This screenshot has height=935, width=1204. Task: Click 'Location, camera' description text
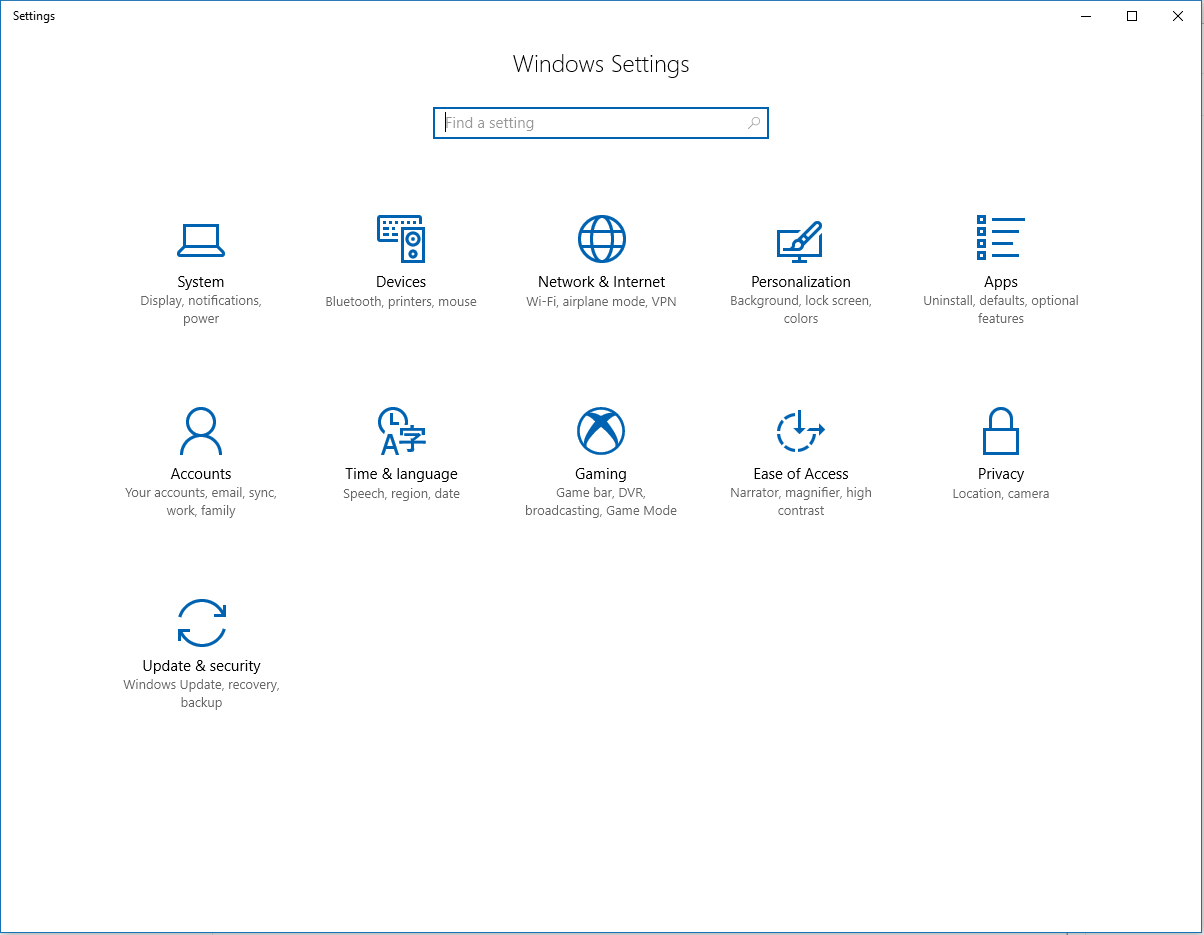tap(1001, 494)
